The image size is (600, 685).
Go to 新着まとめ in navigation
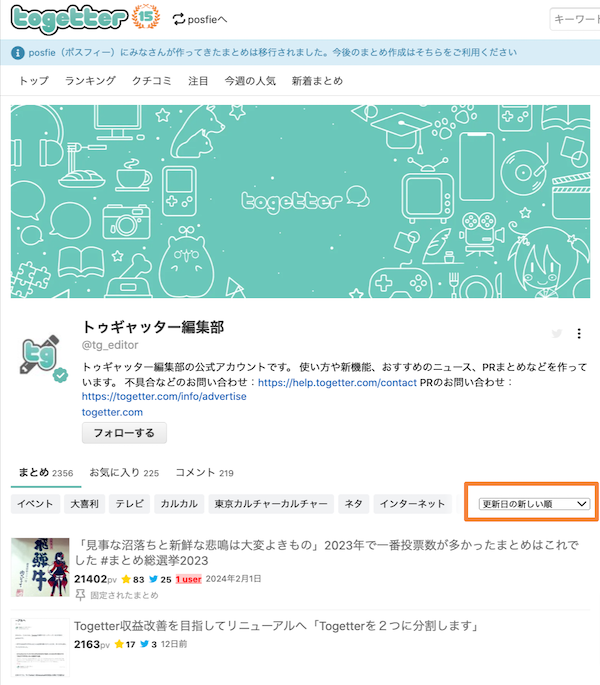(320, 81)
